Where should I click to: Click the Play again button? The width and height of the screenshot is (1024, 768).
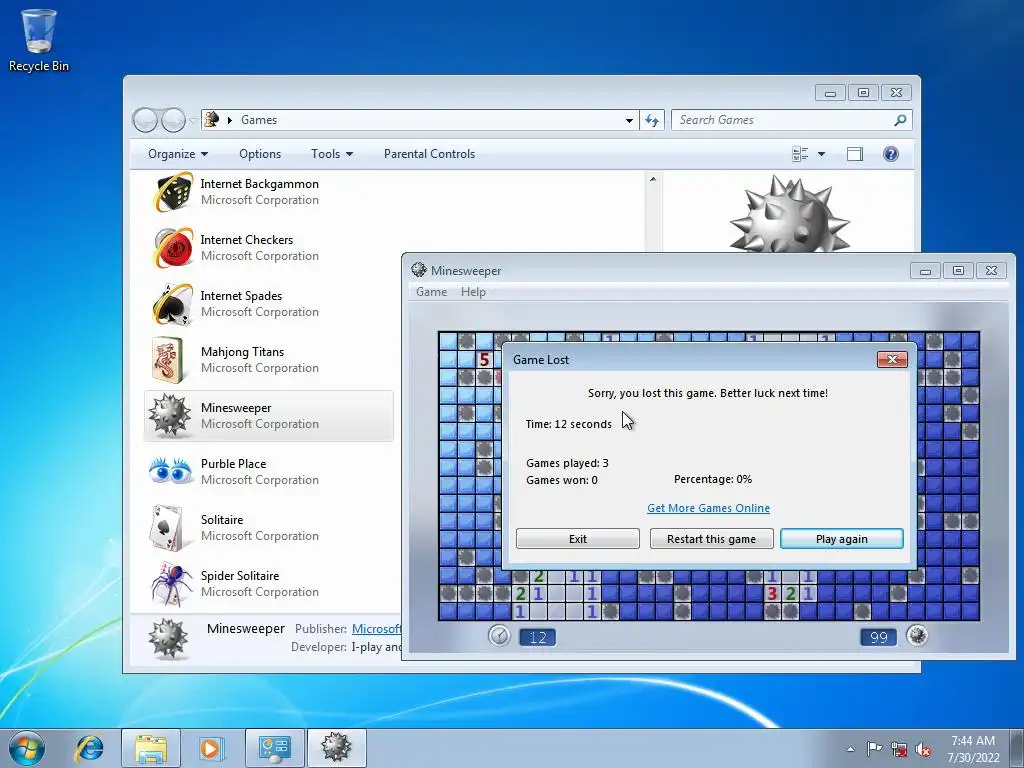(x=842, y=539)
